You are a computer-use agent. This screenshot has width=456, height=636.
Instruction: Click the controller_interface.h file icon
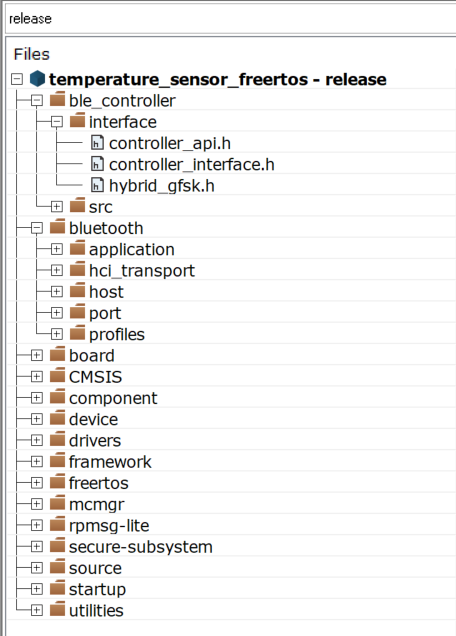[x=97, y=164]
